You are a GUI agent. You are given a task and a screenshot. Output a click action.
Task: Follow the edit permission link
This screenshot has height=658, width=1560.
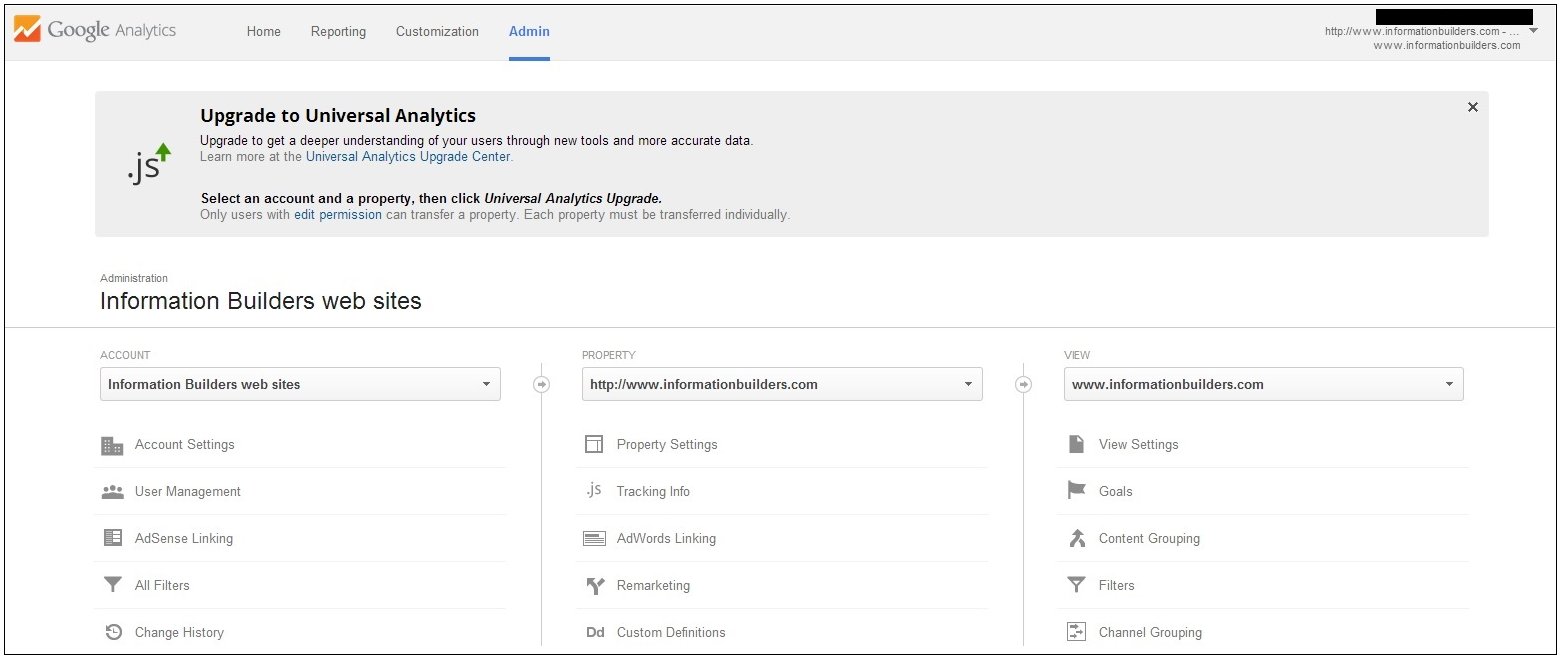click(x=338, y=214)
